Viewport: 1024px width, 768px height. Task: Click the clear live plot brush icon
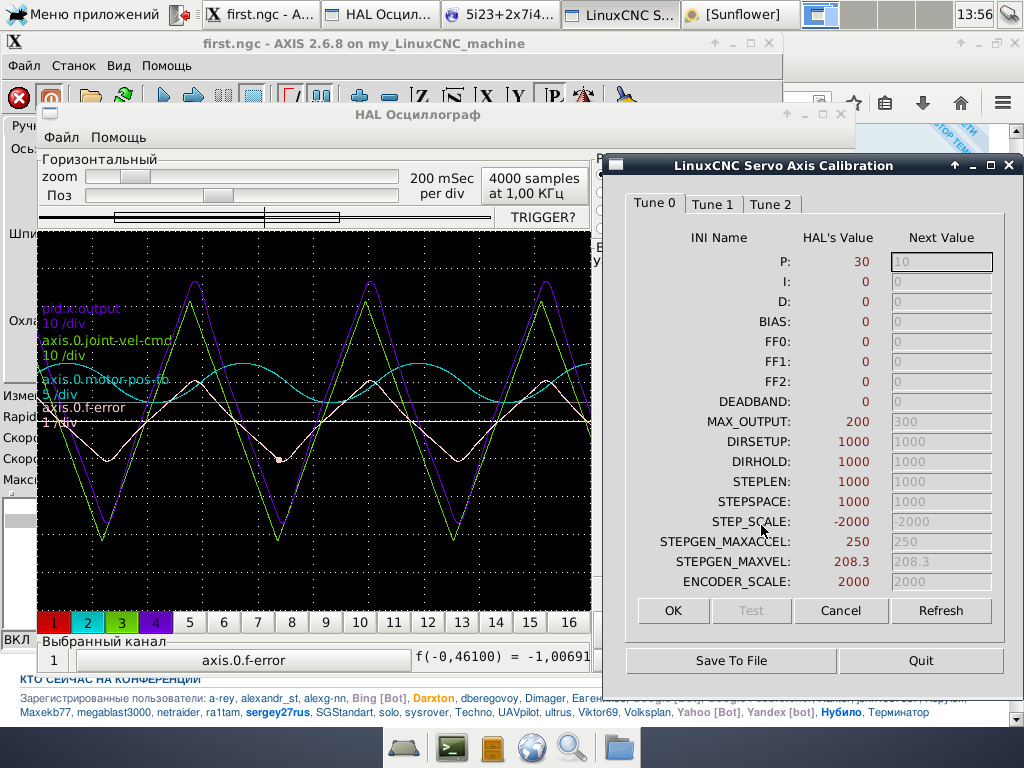point(625,97)
